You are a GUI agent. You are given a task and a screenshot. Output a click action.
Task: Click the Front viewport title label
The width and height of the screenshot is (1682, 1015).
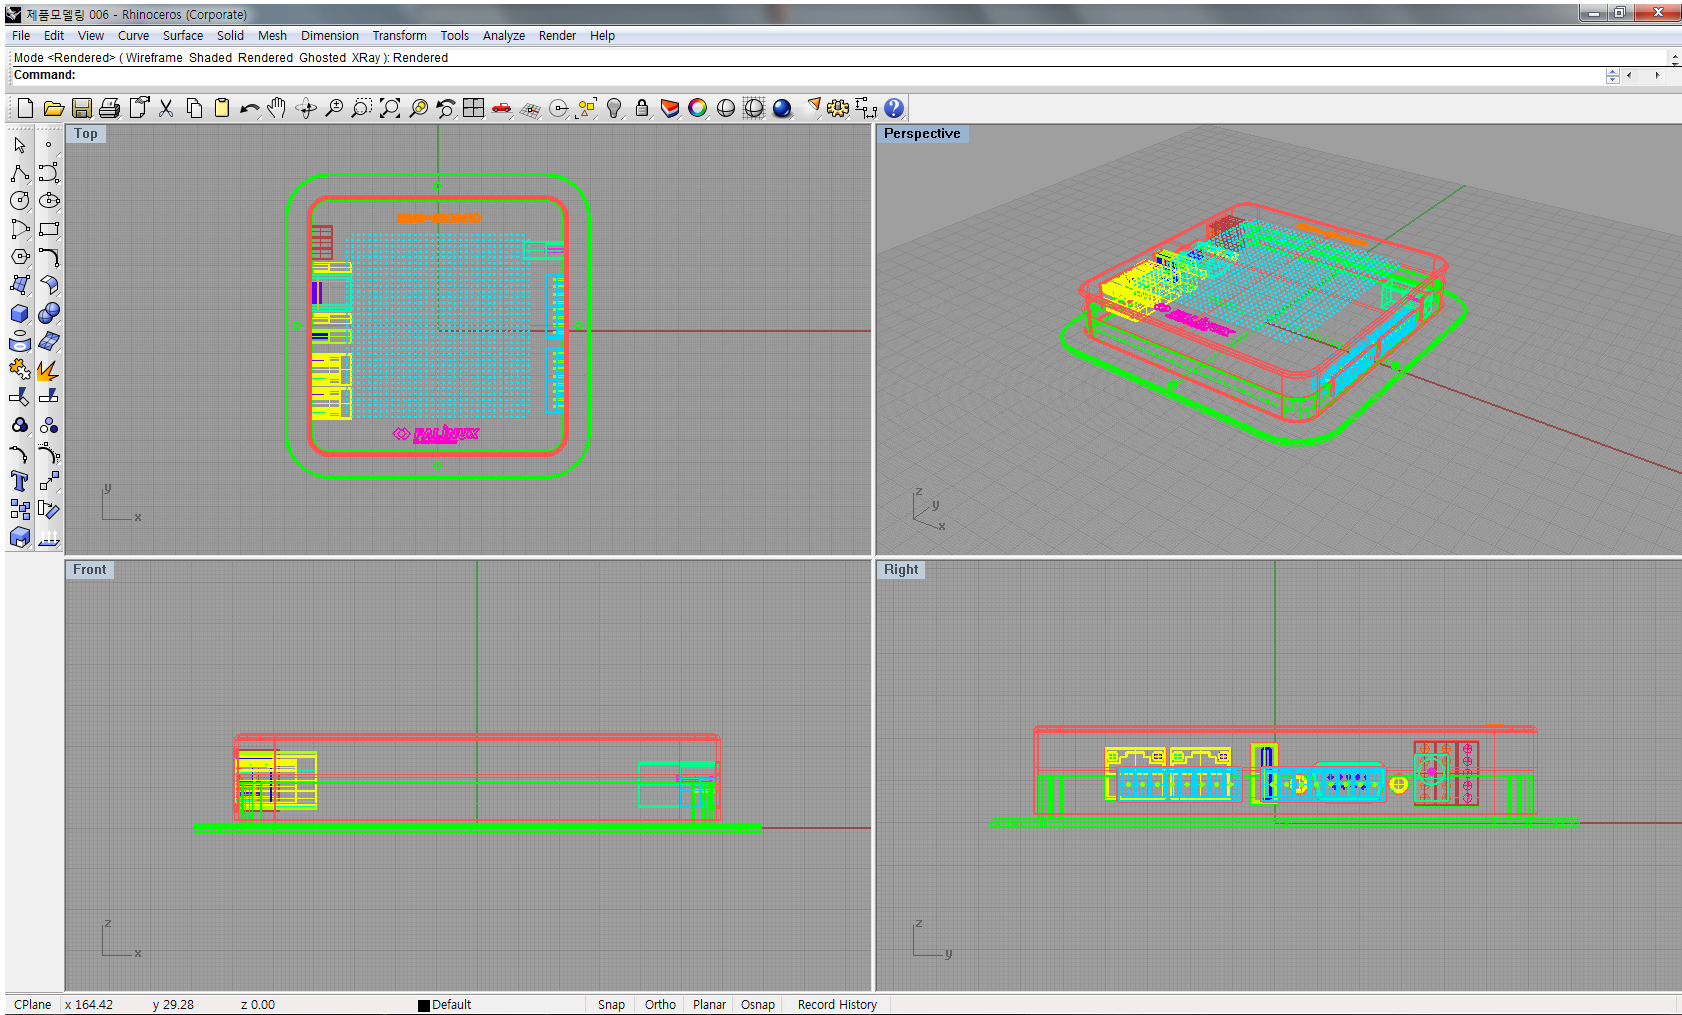89,570
